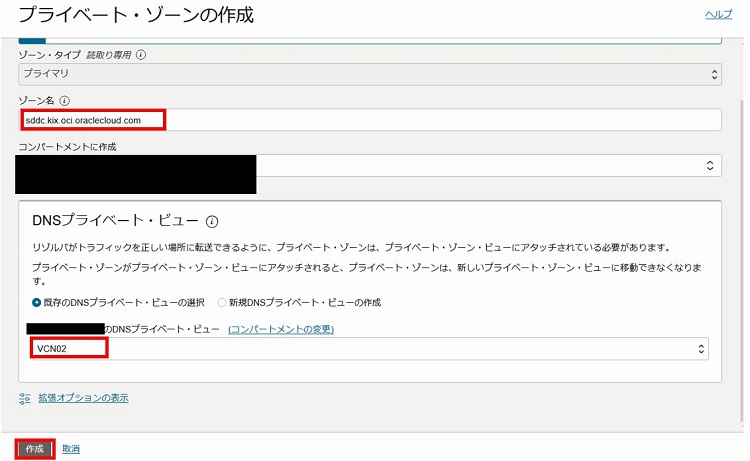This screenshot has width=750, height=461.
Task: Click the 取消 cancel link
Action: pyautogui.click(x=71, y=449)
